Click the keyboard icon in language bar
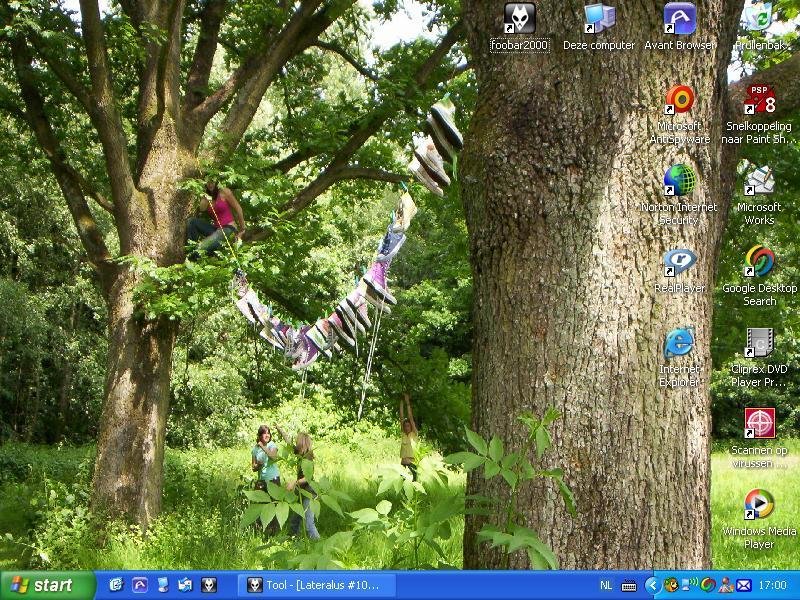Screen dimensions: 800x600 click(x=629, y=586)
